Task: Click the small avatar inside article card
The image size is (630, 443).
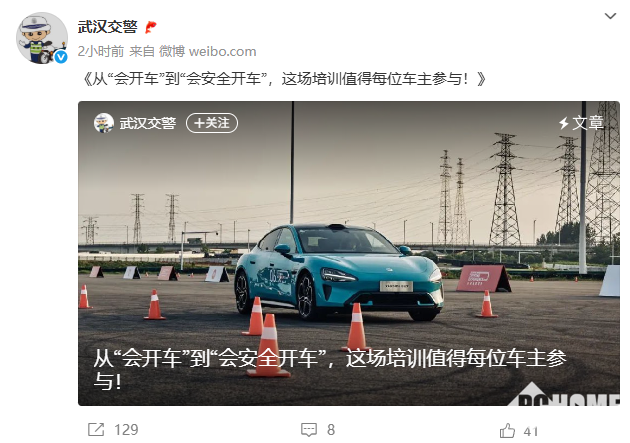Action: [x=104, y=123]
